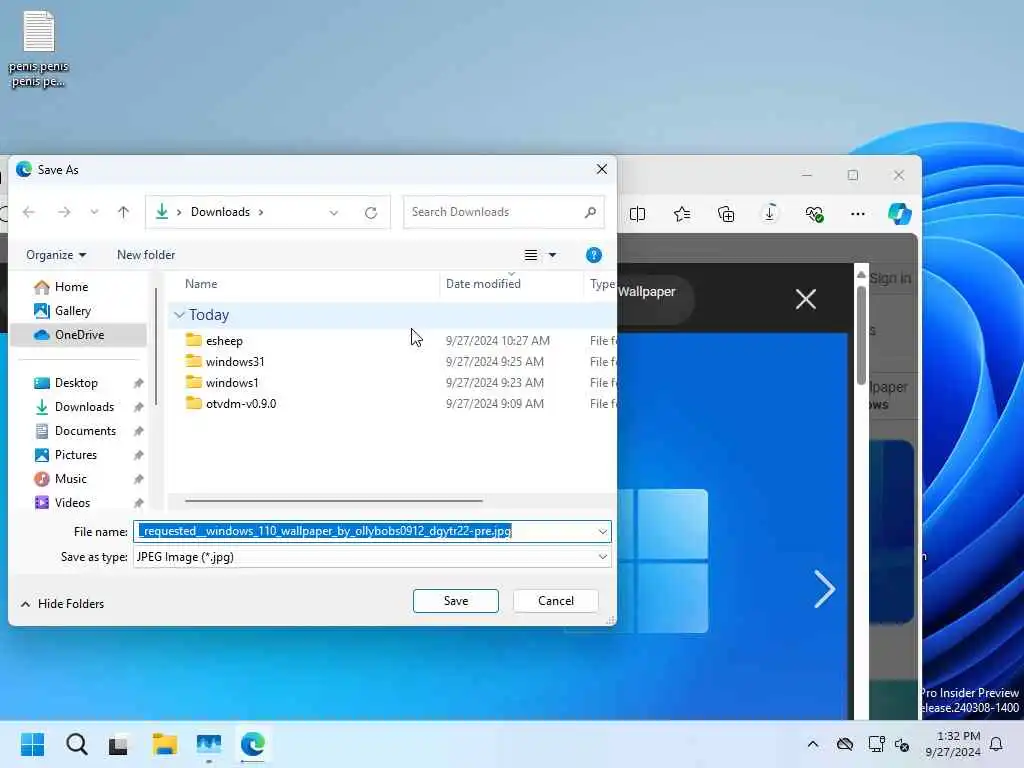1024x768 pixels.
Task: Open taskbar Search
Action: pyautogui.click(x=76, y=744)
